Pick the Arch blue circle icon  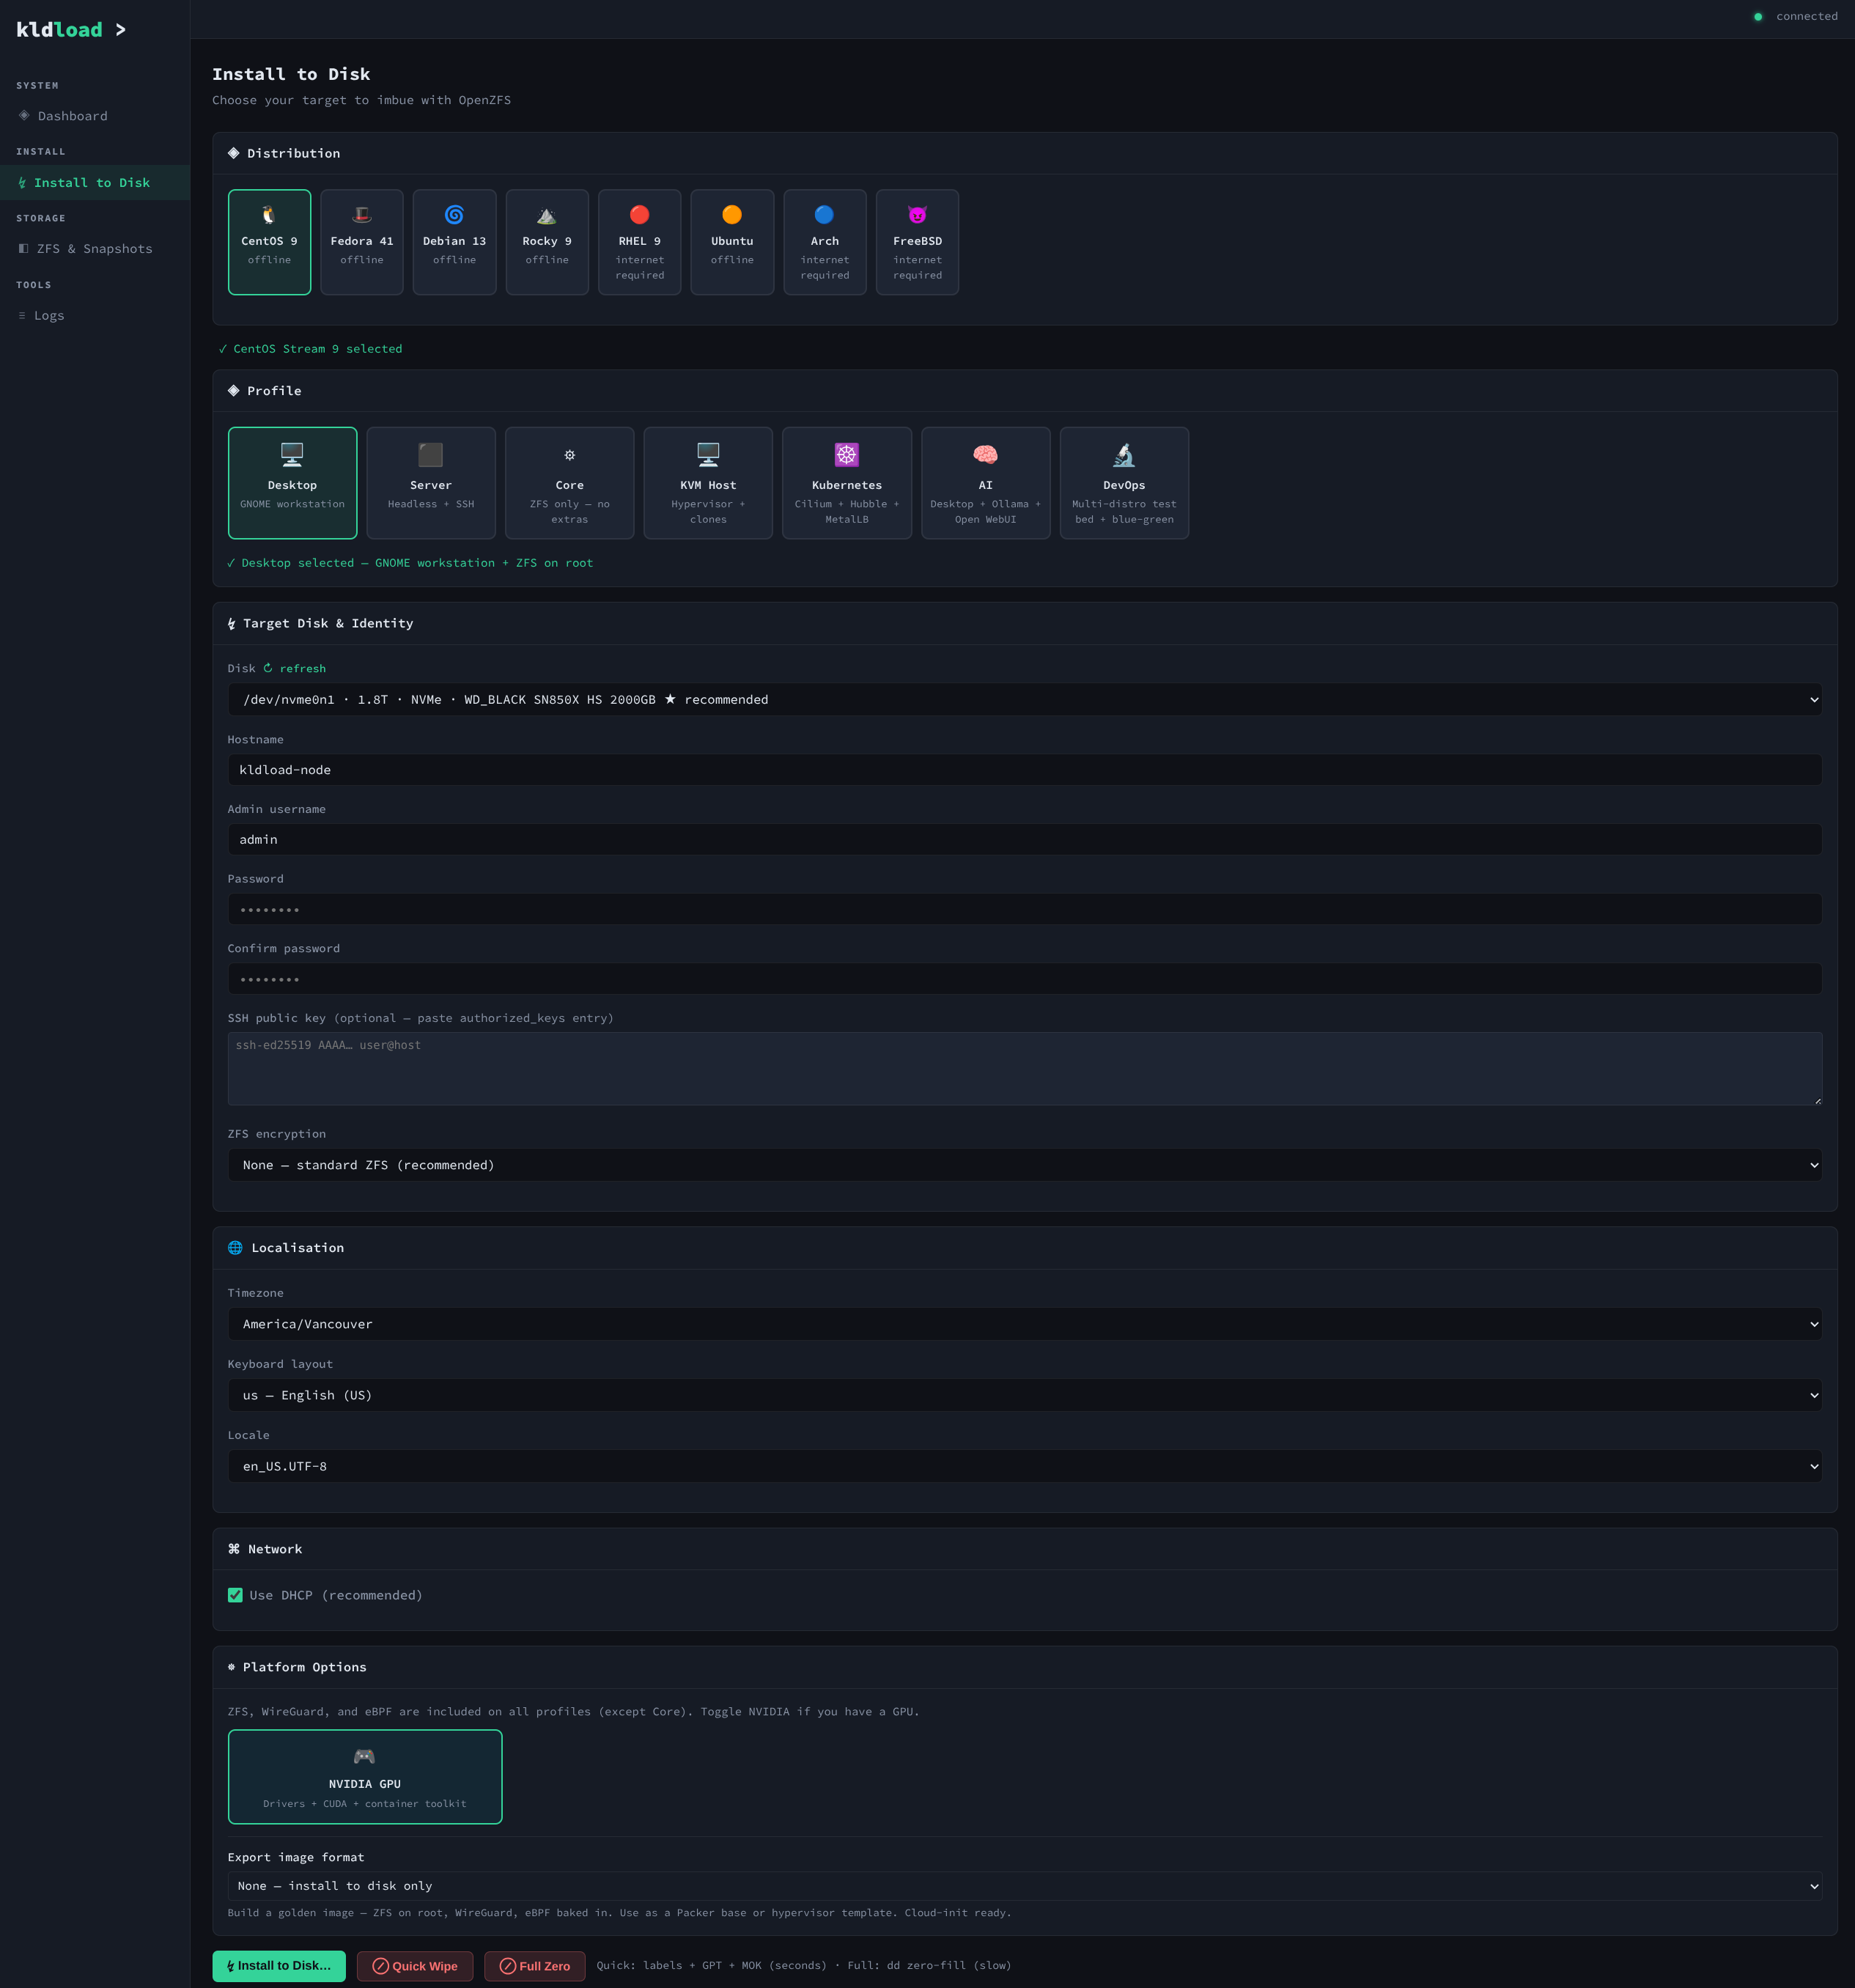pos(825,215)
